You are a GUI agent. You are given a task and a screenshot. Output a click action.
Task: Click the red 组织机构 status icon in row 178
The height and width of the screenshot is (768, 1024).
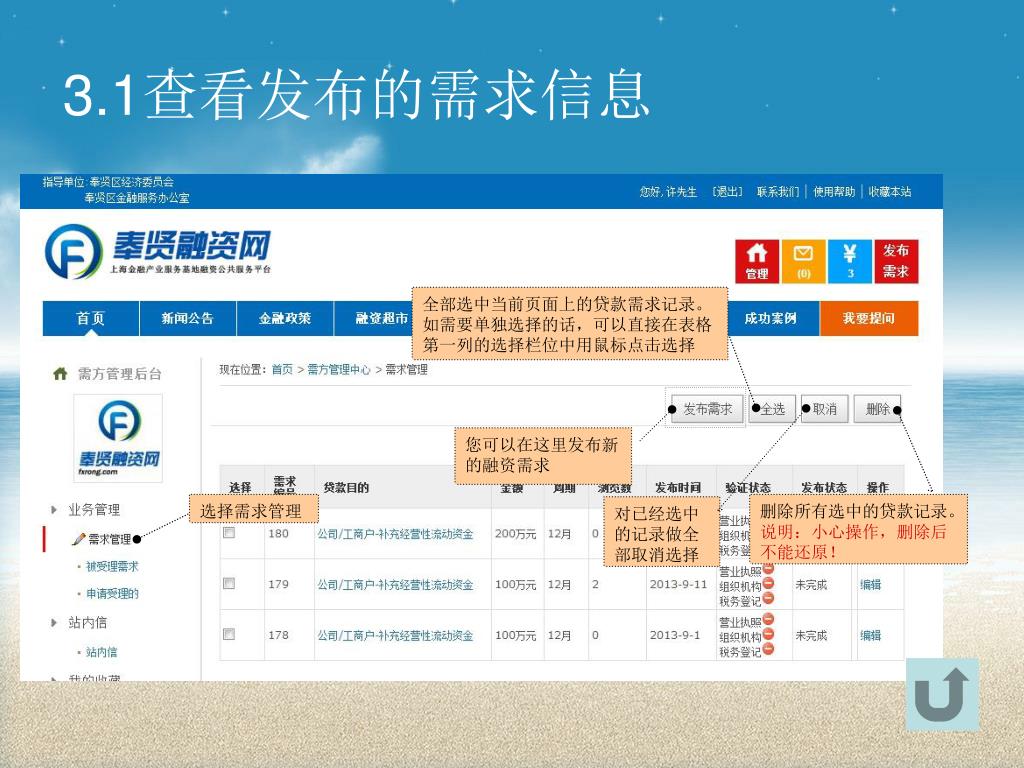coord(768,633)
